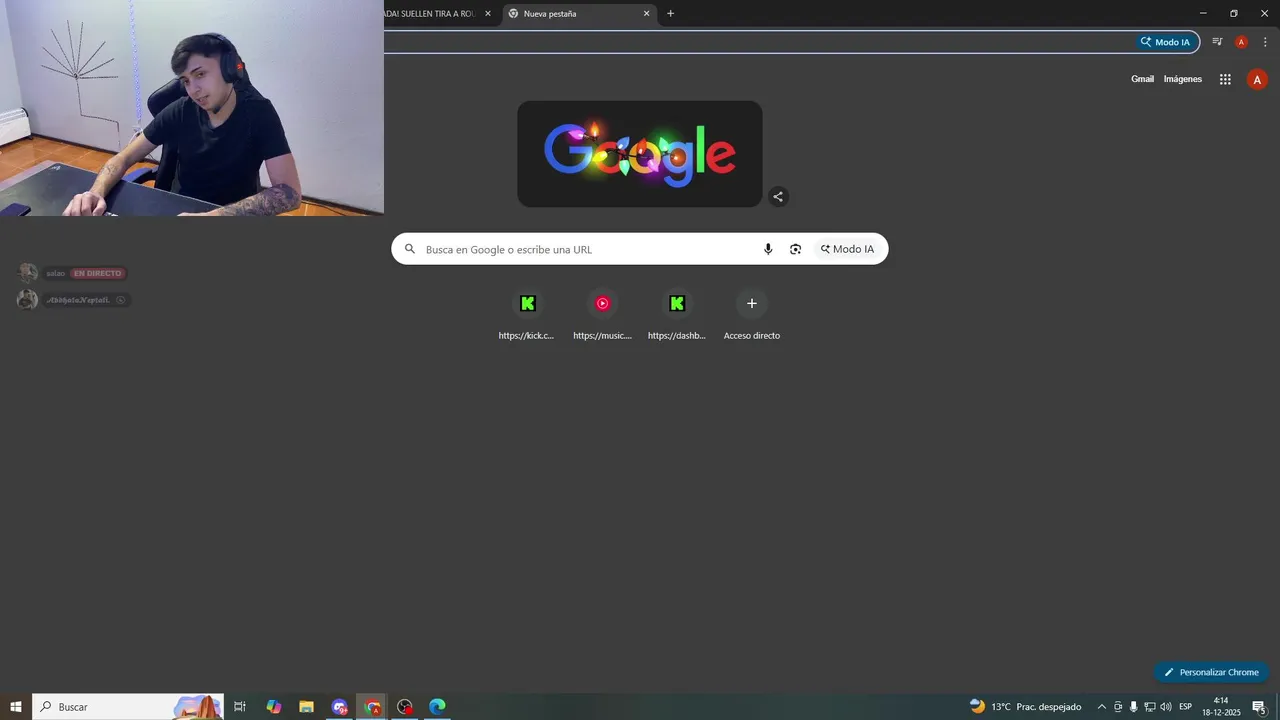Viewport: 1280px width, 720px height.
Task: Click the EN DIRECTO badge overlay
Action: (x=97, y=273)
